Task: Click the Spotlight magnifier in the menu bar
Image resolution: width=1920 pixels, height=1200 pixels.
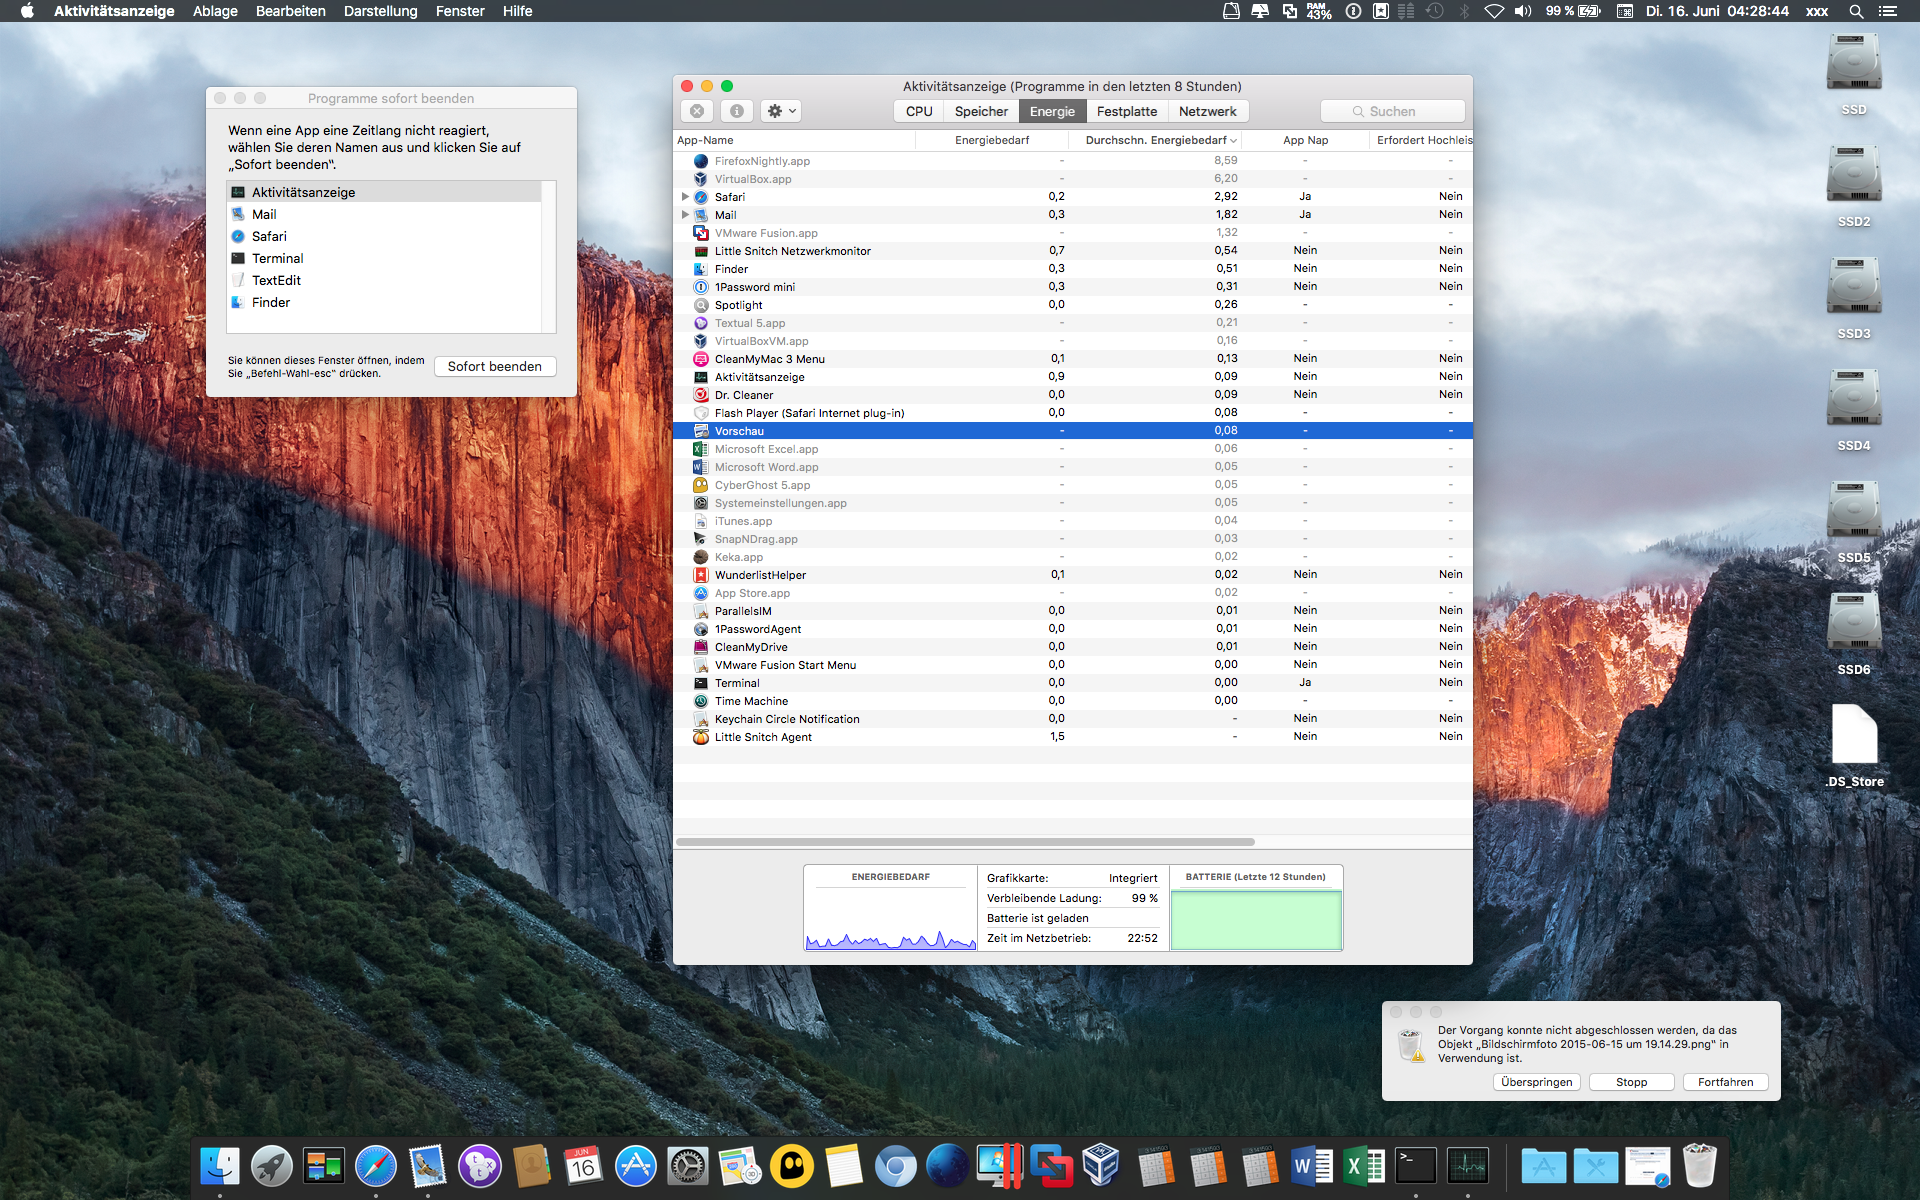Action: 1856,11
